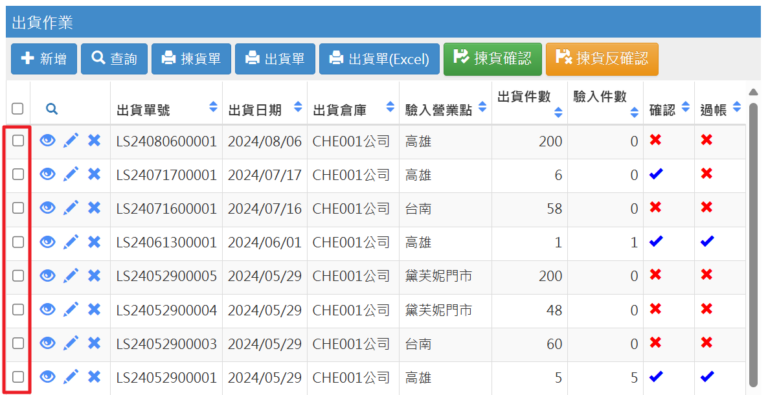This screenshot has height=395, width=768.
Task: Click the magnifier icon in table header
Action: tap(52, 109)
